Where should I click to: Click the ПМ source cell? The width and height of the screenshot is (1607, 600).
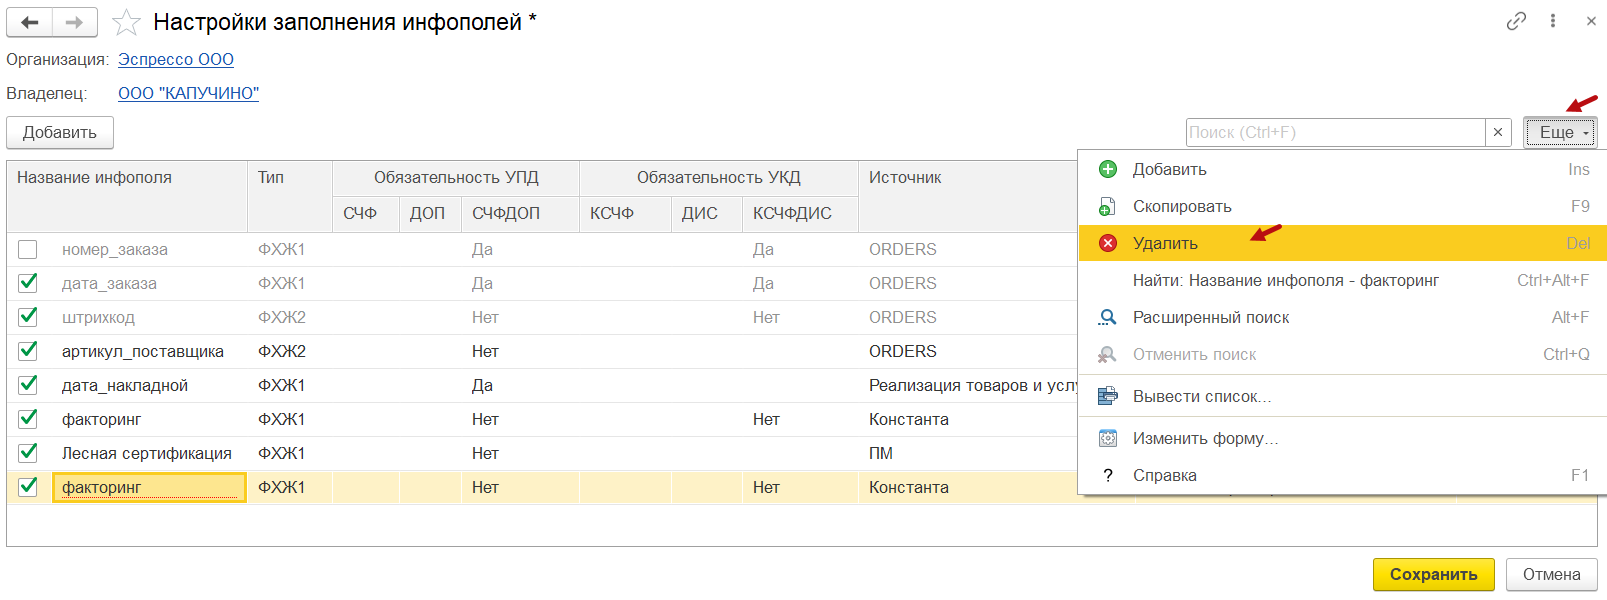[x=968, y=453]
